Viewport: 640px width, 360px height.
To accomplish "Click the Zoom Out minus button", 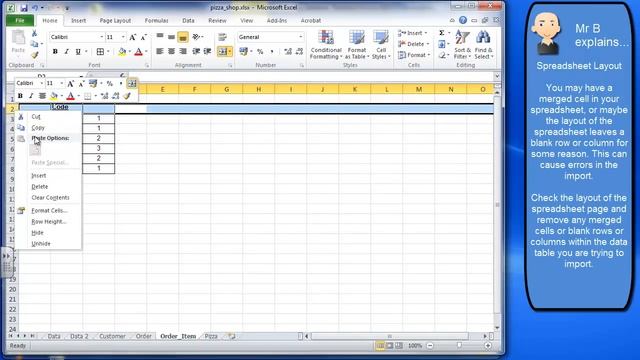I will [430, 346].
